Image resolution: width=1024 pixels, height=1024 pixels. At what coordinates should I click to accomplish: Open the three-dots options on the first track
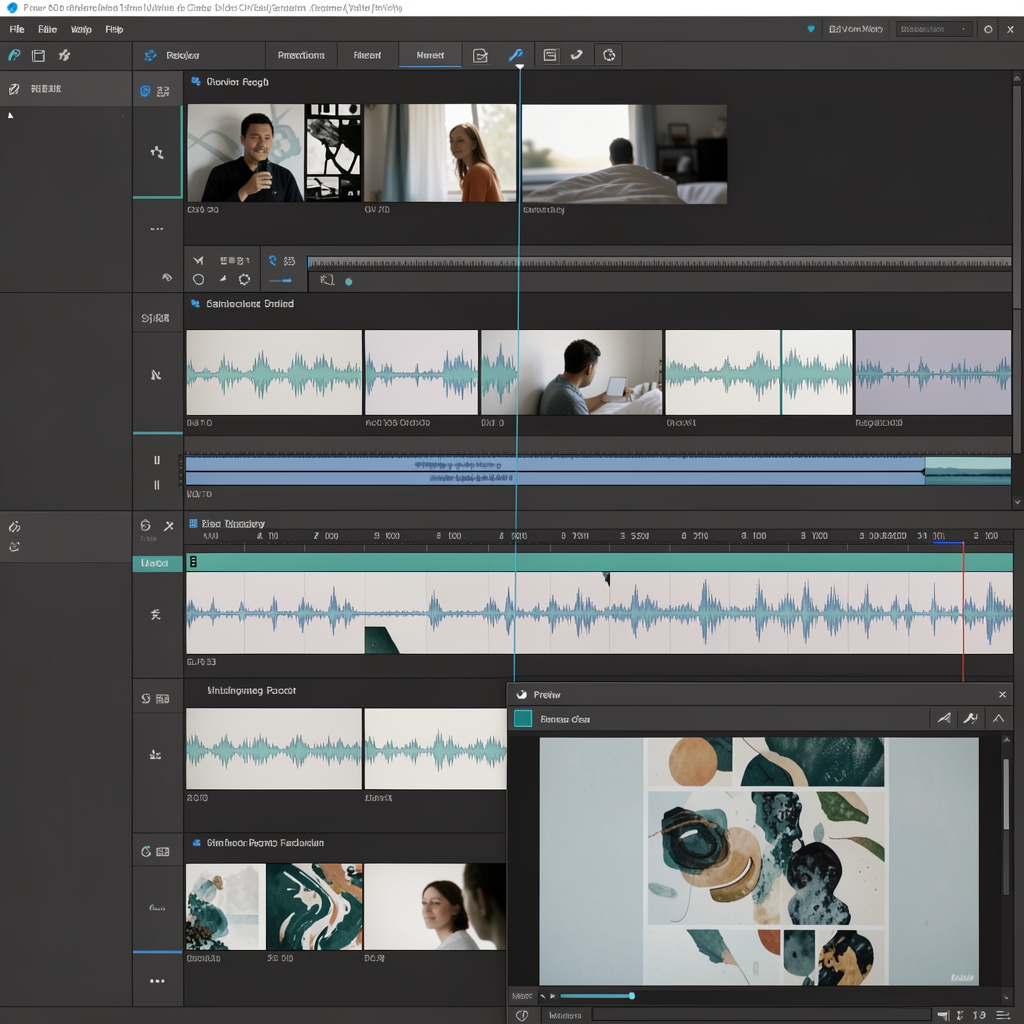tap(157, 229)
